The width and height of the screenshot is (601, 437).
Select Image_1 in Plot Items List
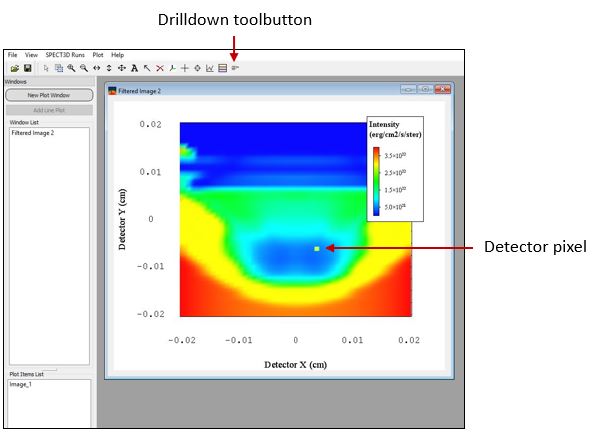point(22,384)
